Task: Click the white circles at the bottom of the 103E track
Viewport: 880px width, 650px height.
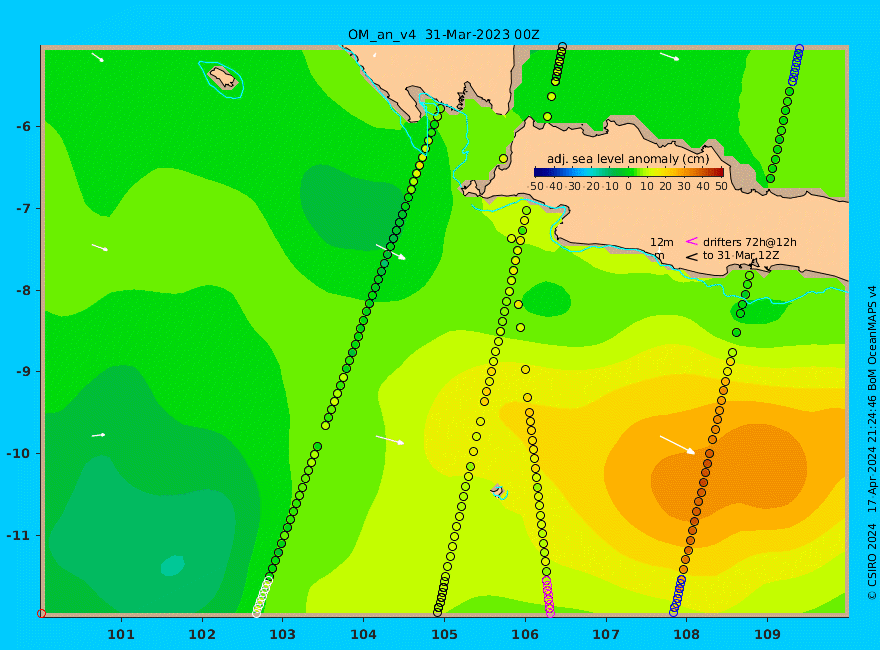Action: coord(262,597)
